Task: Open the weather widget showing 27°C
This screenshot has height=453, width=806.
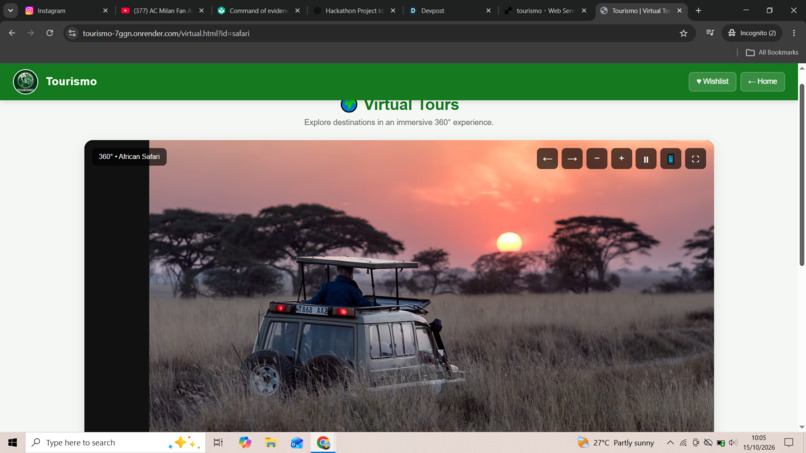Action: click(615, 442)
